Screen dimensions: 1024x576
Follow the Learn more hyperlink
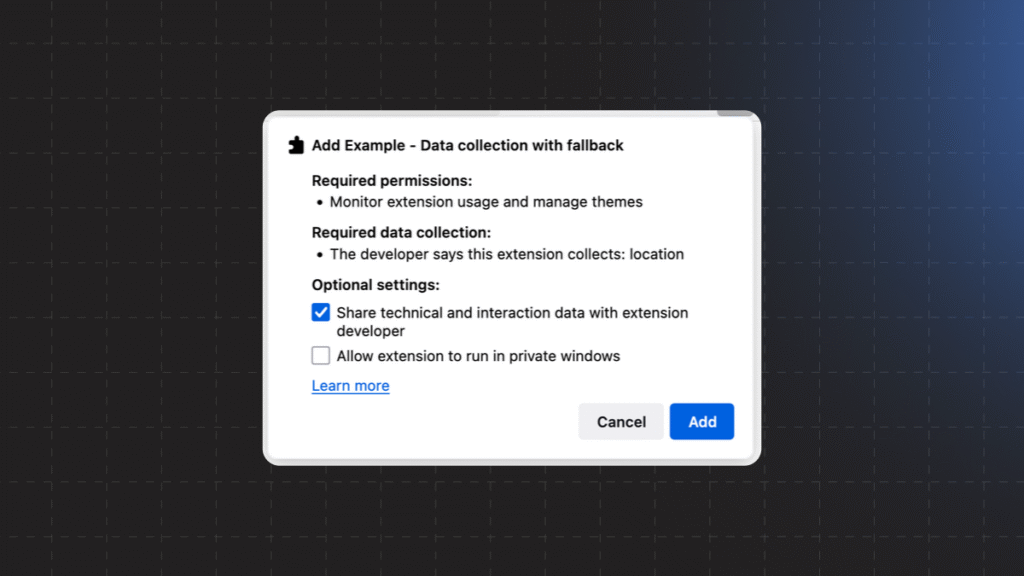(350, 386)
